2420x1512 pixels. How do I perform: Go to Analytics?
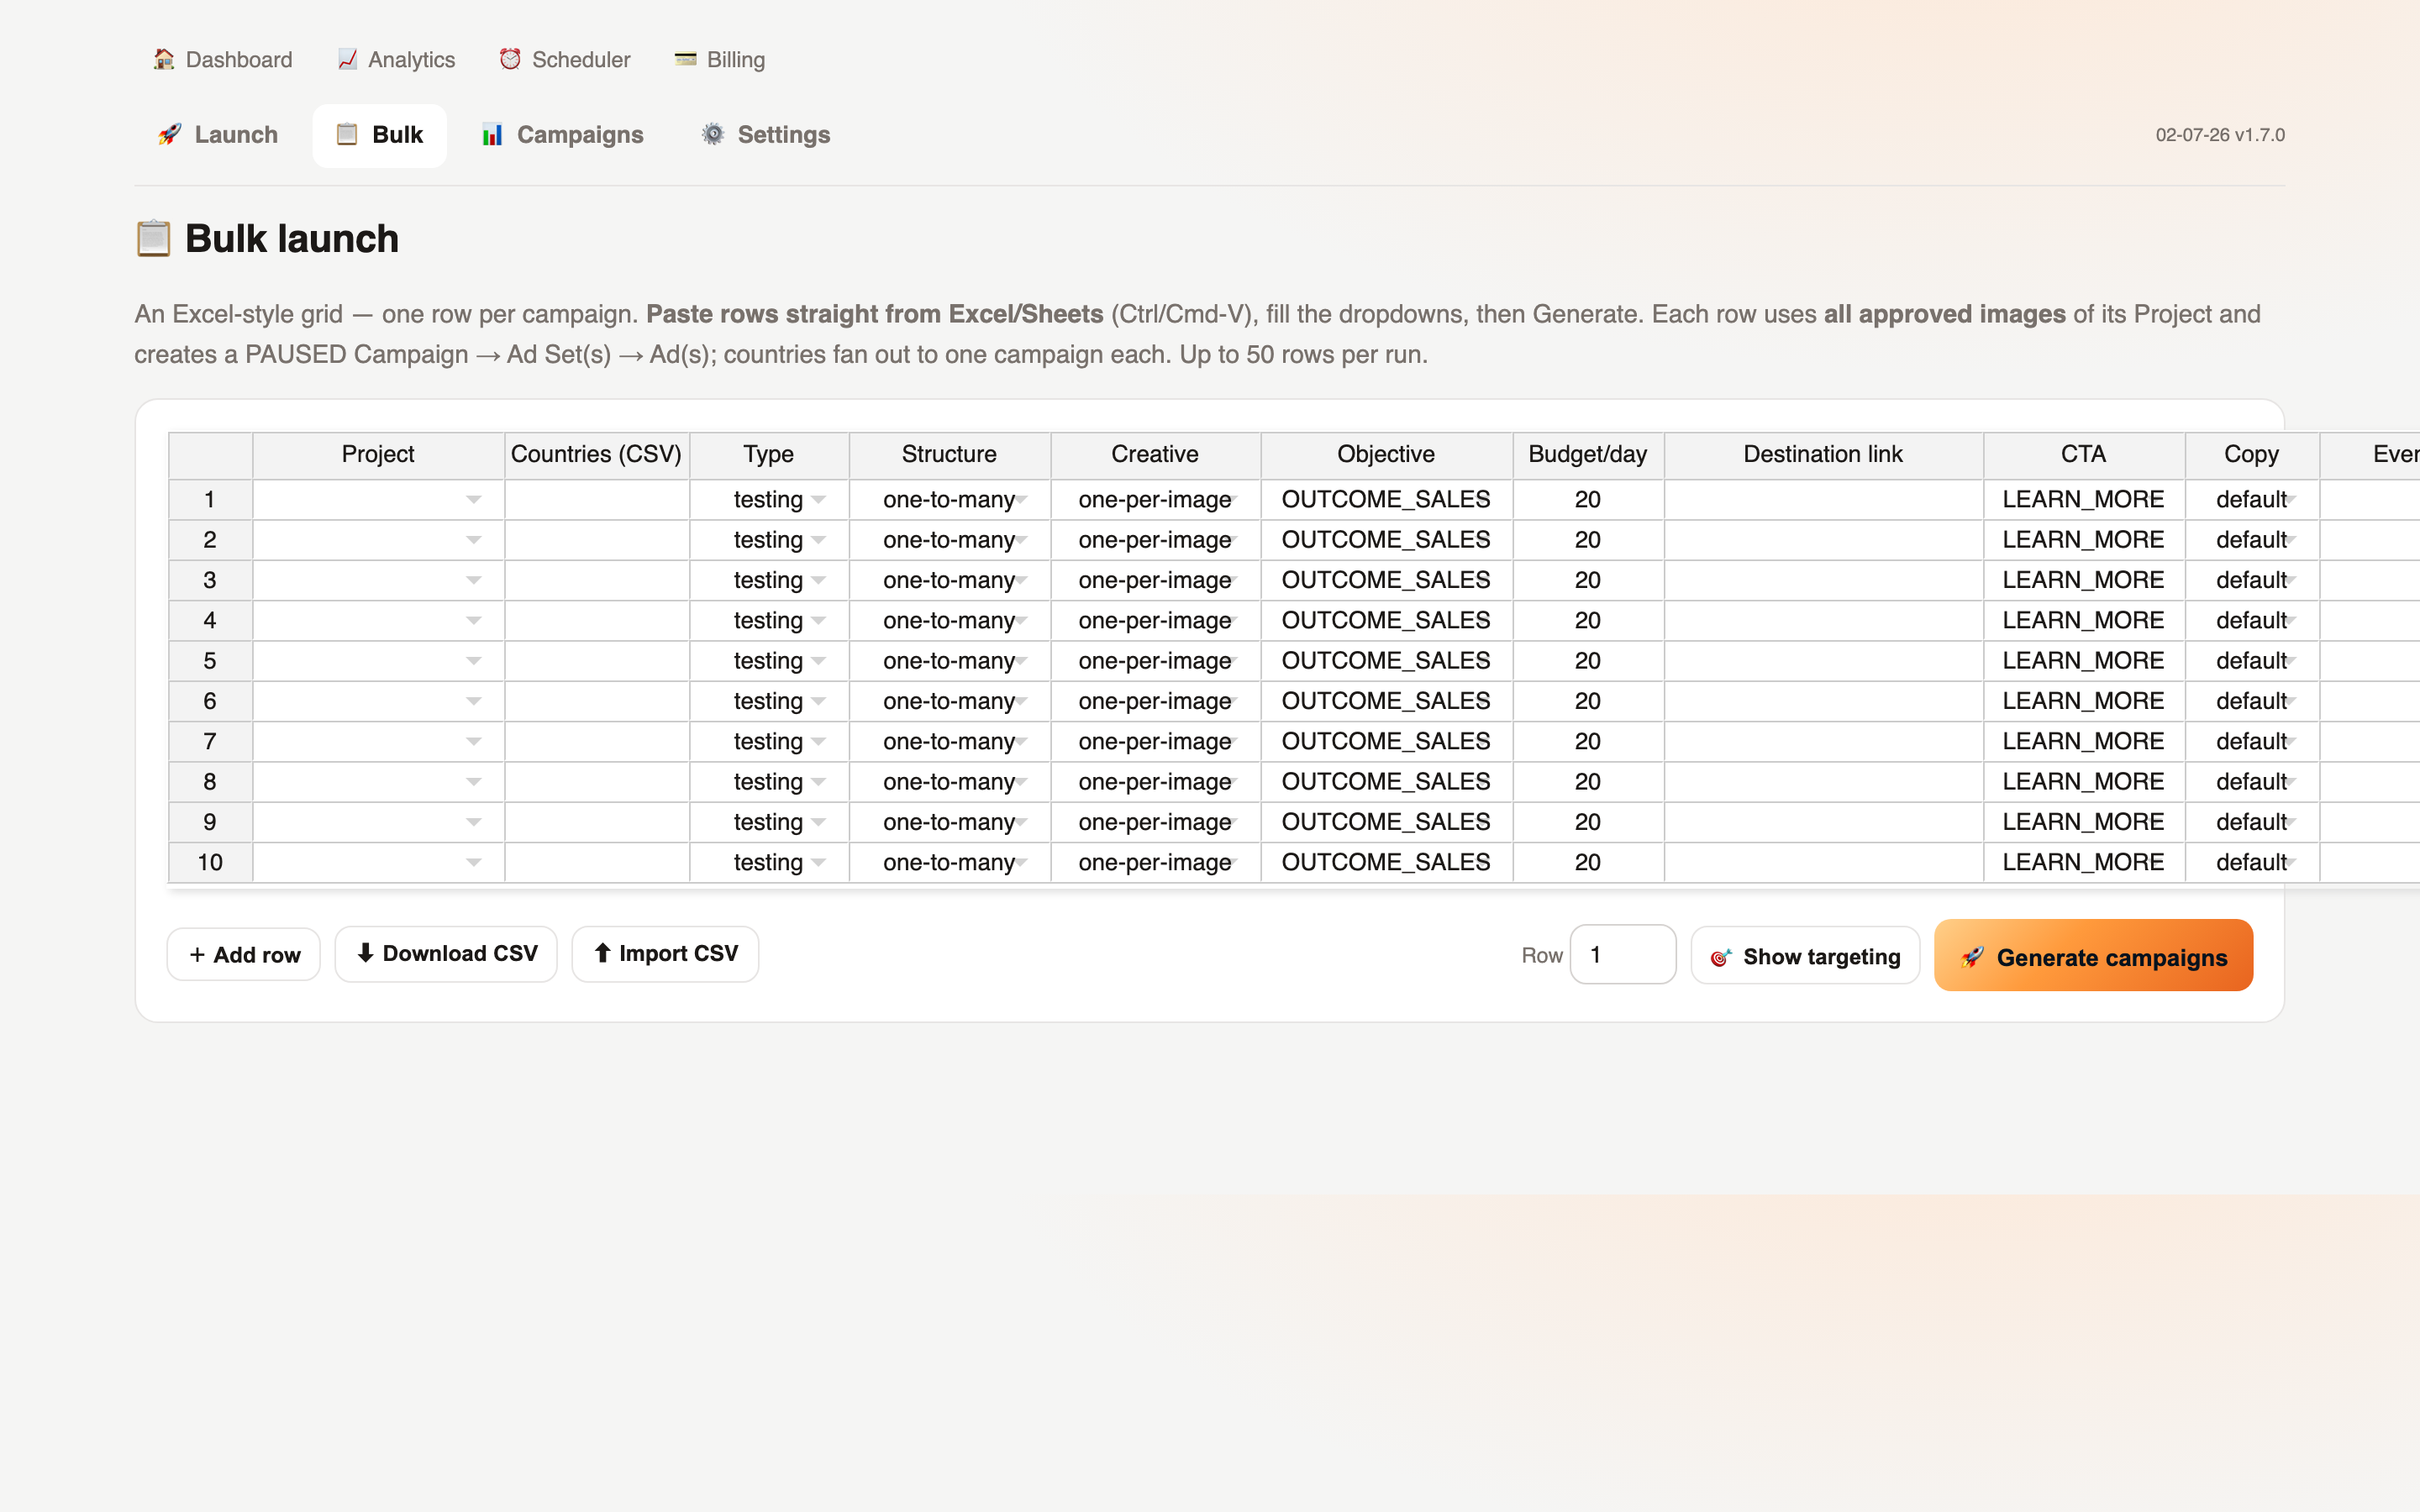point(396,59)
